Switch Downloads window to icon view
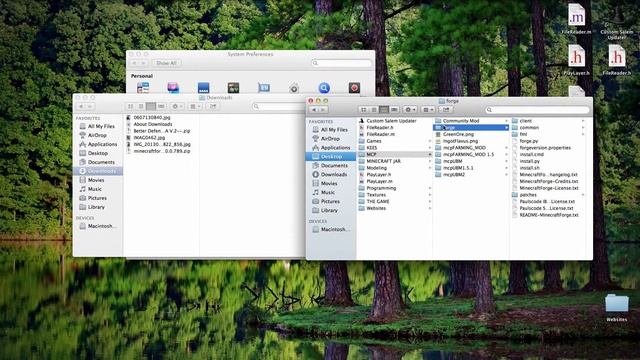This screenshot has width=640, height=360. point(131,106)
